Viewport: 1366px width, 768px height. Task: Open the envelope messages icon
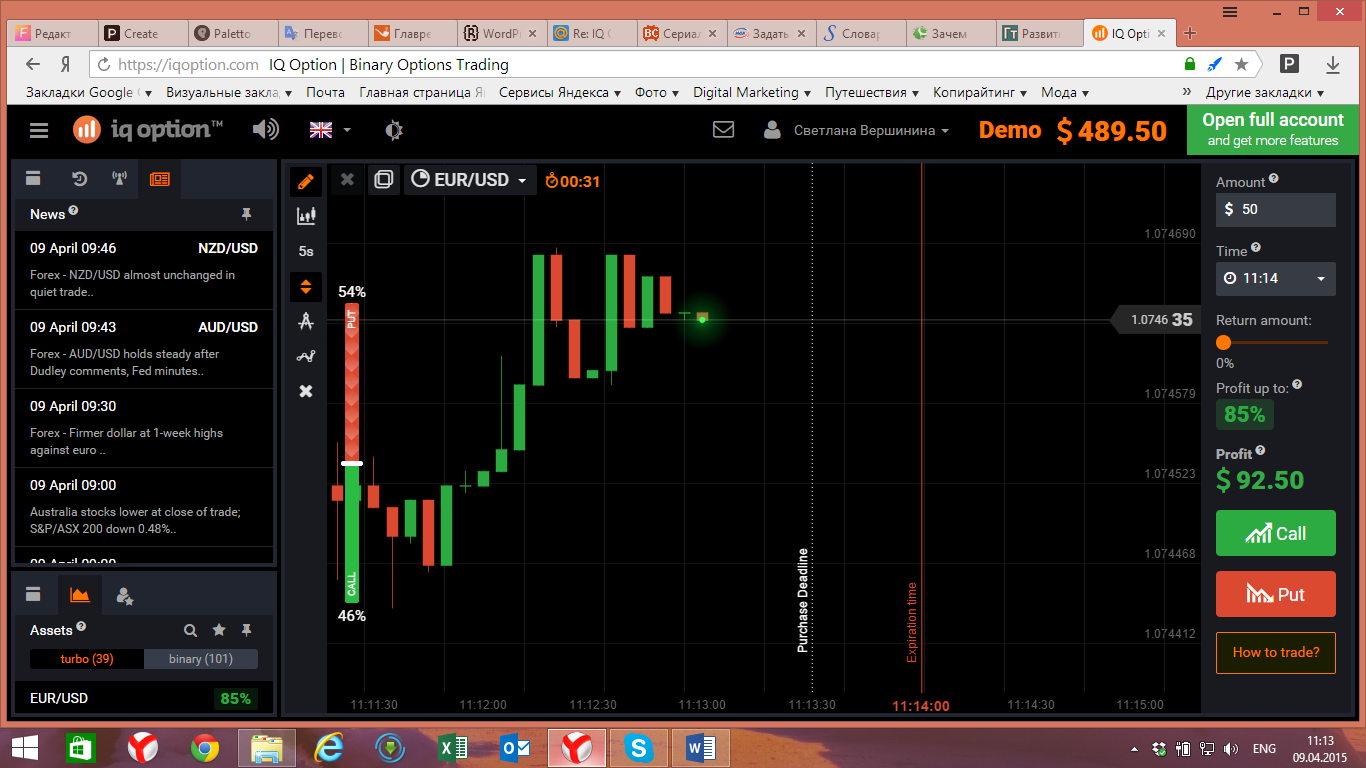(x=723, y=130)
